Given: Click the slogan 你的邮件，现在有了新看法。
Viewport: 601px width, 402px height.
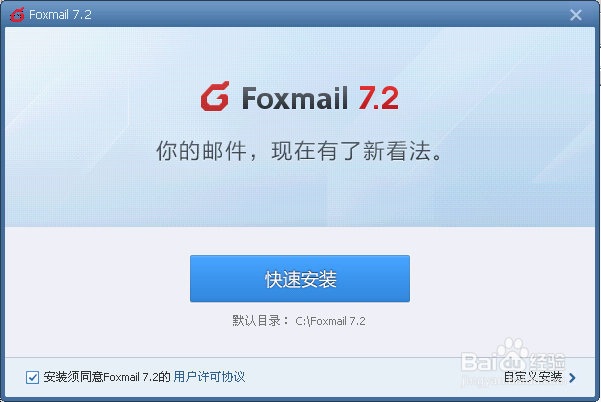Looking at the screenshot, I should 300,151.
